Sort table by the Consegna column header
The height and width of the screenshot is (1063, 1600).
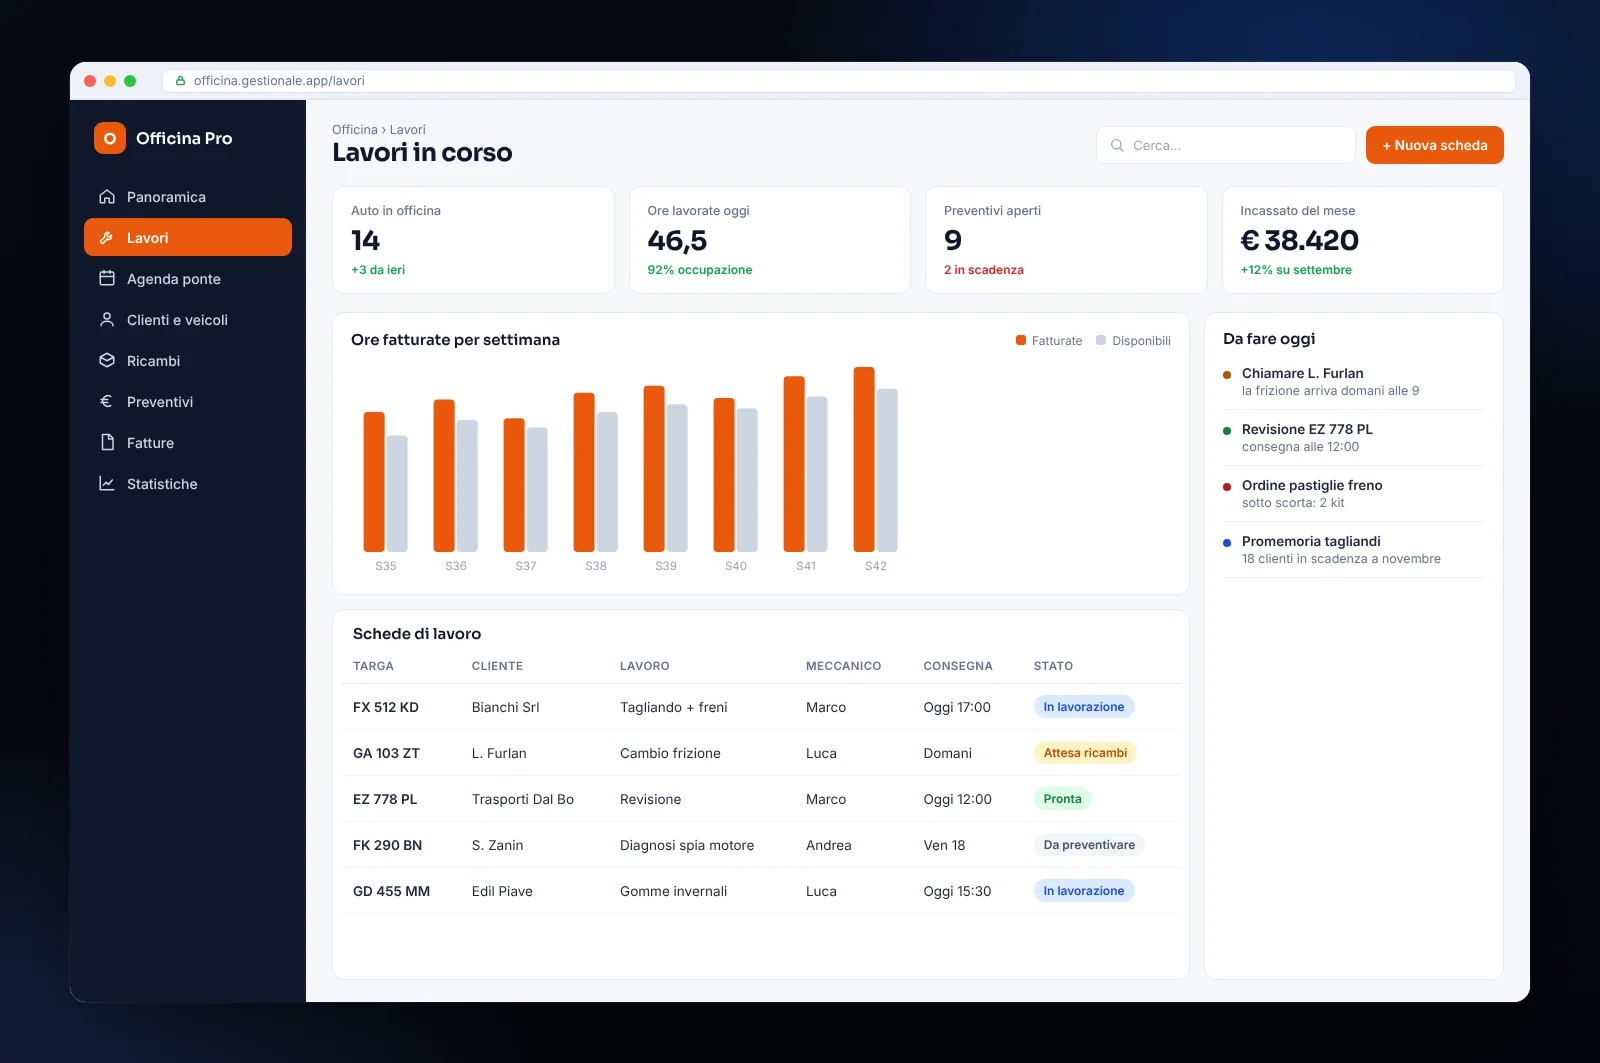958,666
